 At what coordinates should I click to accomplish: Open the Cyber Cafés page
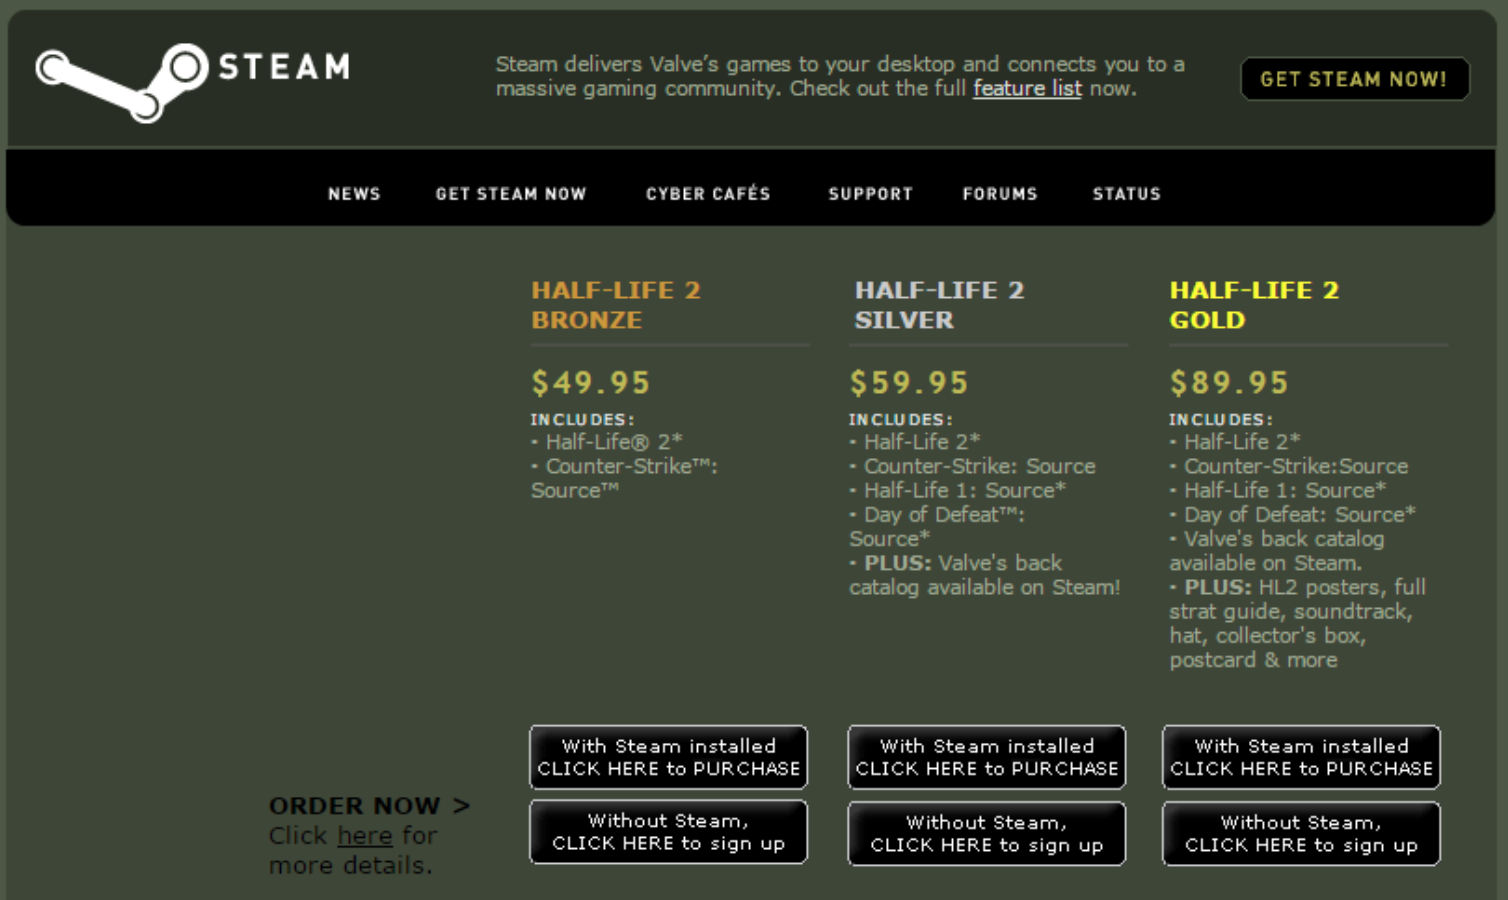(708, 194)
